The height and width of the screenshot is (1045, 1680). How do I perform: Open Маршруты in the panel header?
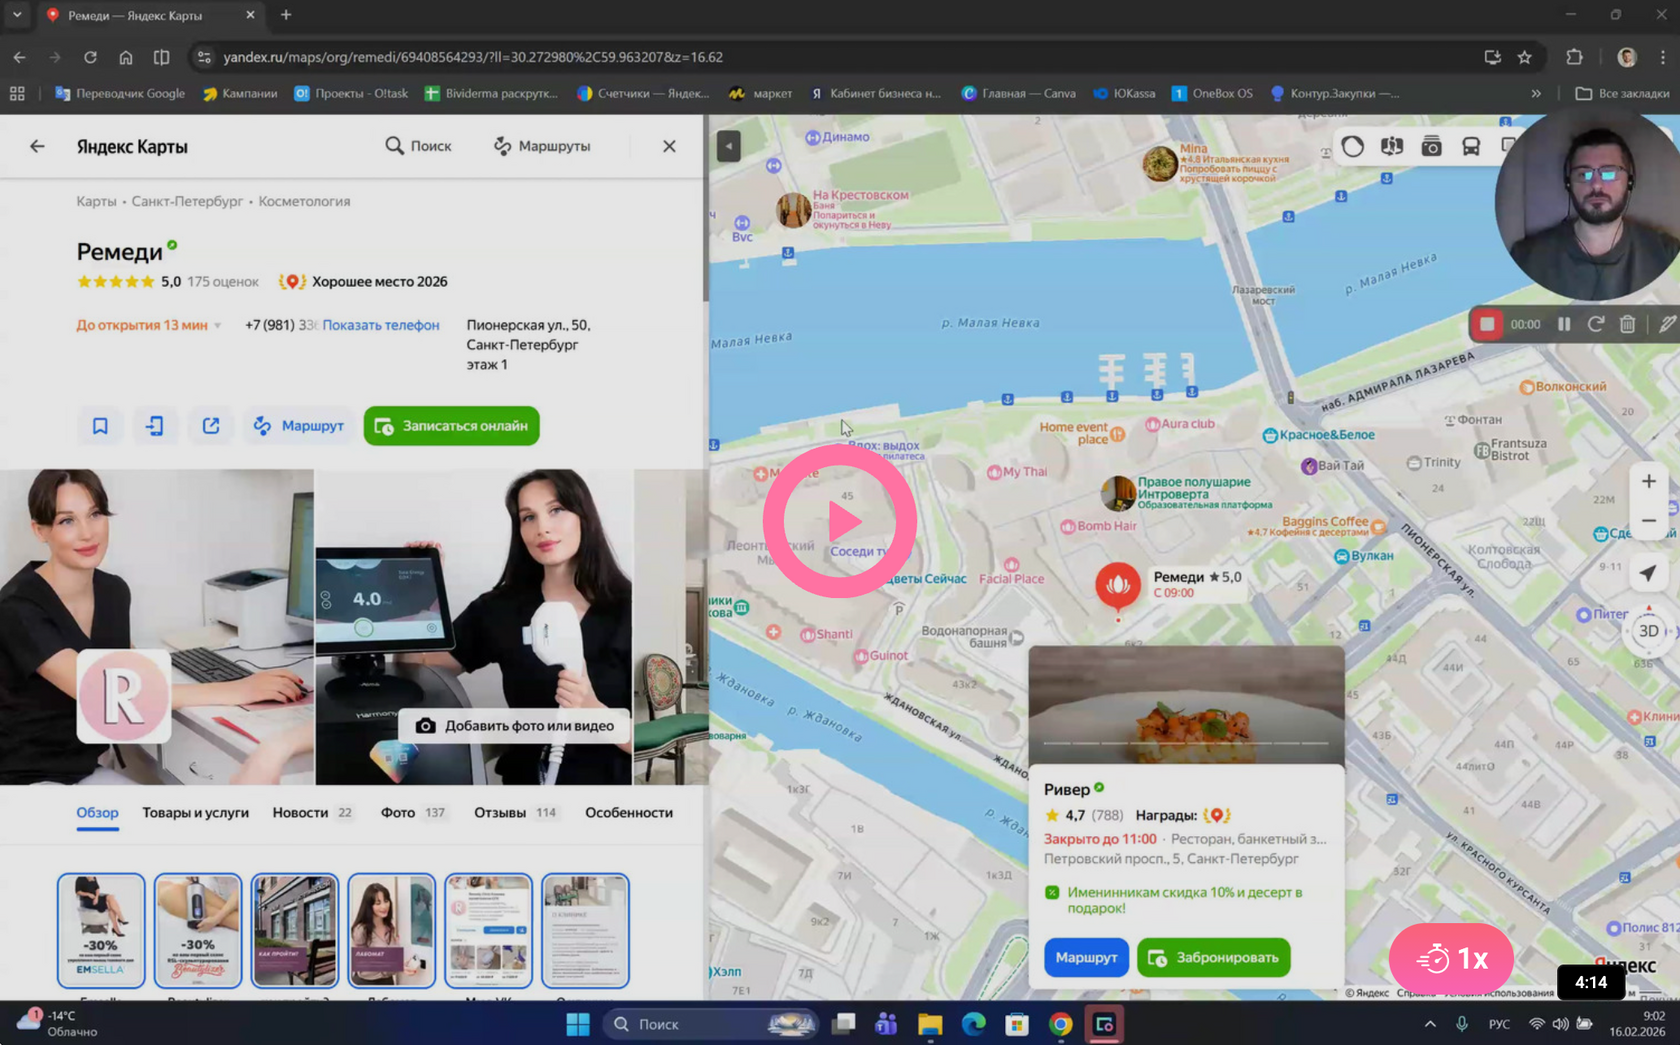(542, 146)
